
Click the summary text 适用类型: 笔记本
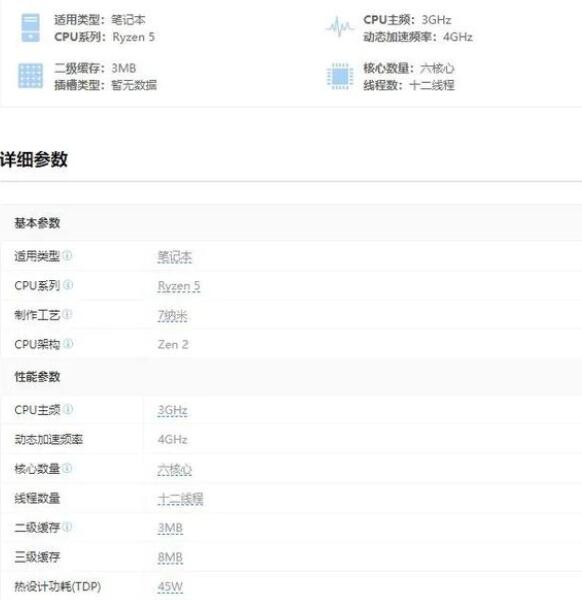tap(99, 20)
